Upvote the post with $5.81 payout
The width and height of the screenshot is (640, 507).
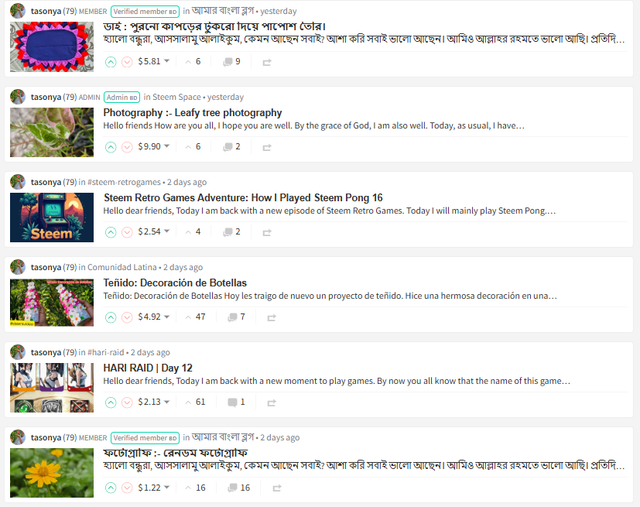pos(111,62)
